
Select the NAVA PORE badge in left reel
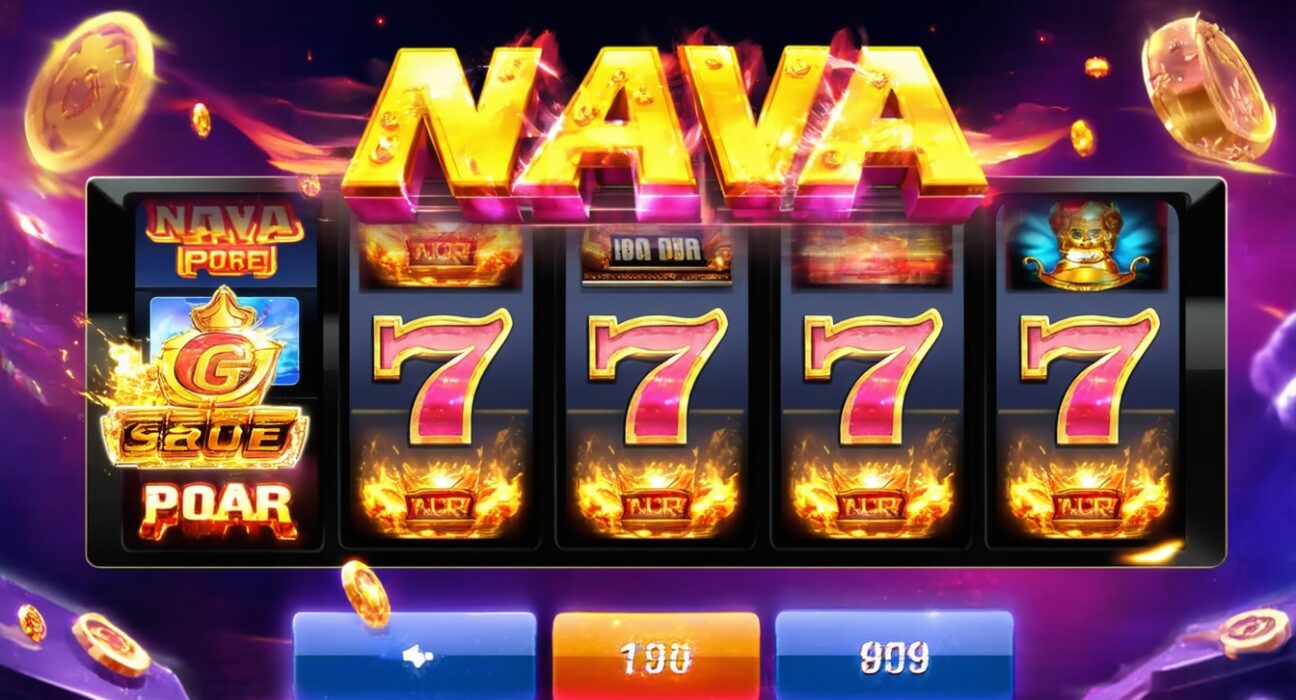click(225, 237)
